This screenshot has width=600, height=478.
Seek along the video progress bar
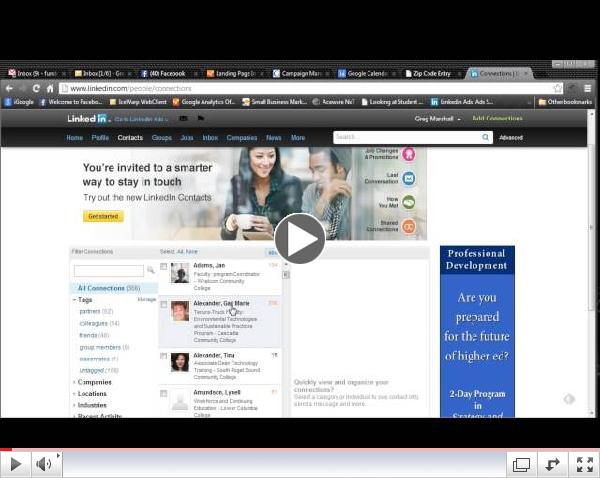click(x=300, y=449)
